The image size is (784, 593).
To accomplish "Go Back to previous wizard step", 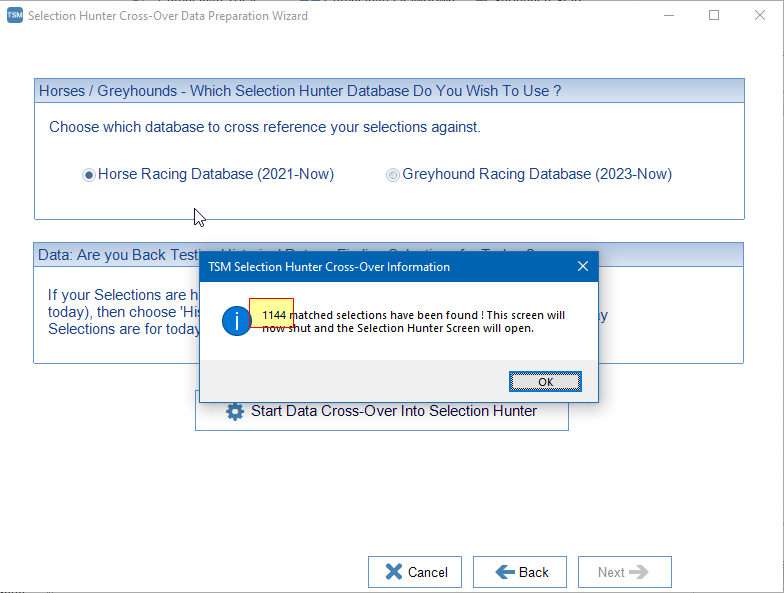I will (x=520, y=572).
